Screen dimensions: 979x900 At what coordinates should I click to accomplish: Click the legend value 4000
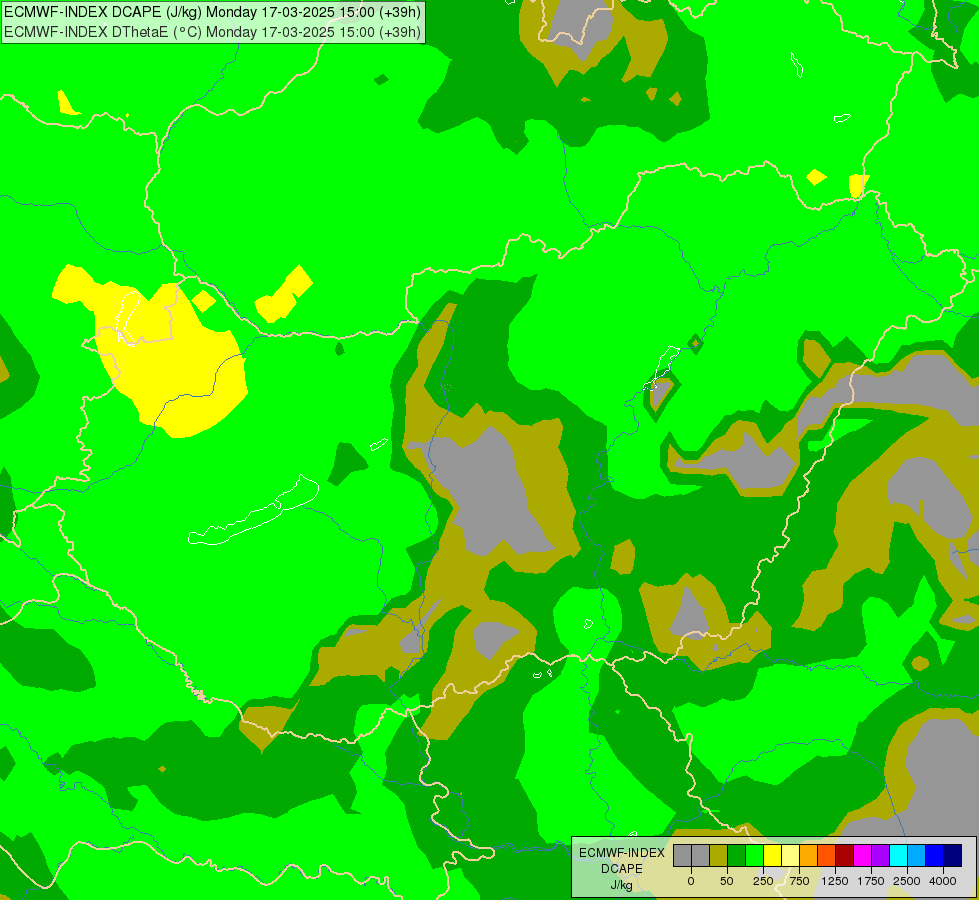click(x=943, y=881)
